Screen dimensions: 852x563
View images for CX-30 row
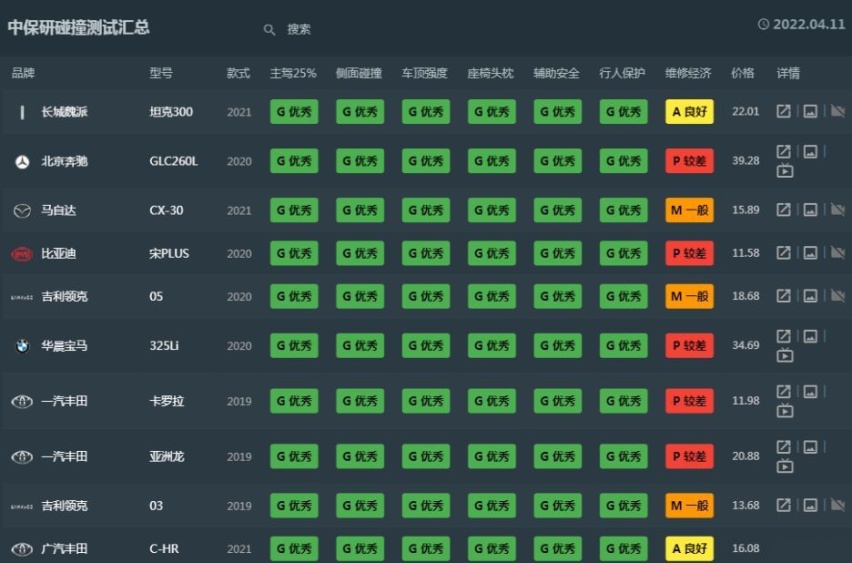pyautogui.click(x=810, y=209)
